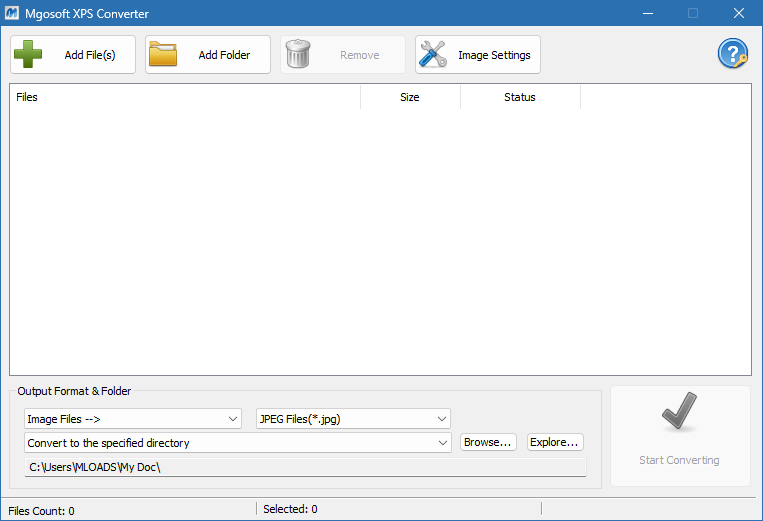Click the green plus Add File(s) icon

tap(28, 54)
